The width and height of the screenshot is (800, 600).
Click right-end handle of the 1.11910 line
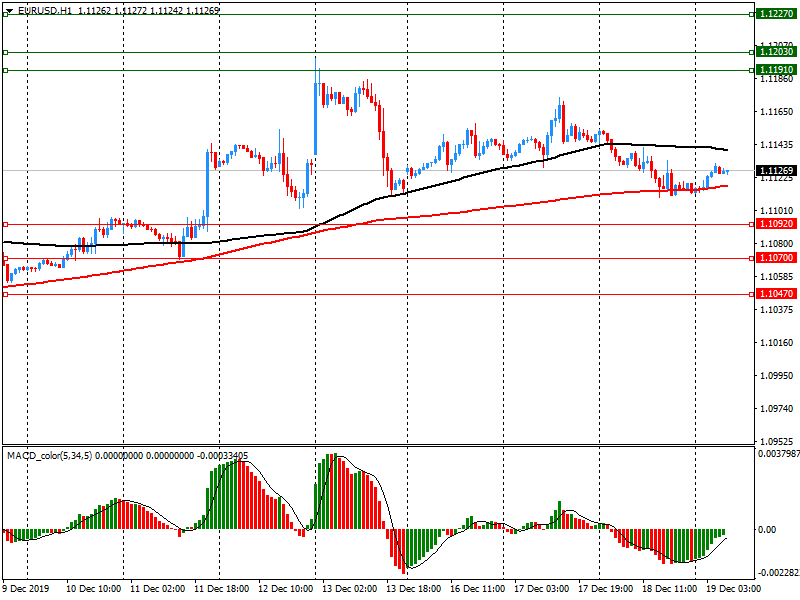pyautogui.click(x=752, y=70)
